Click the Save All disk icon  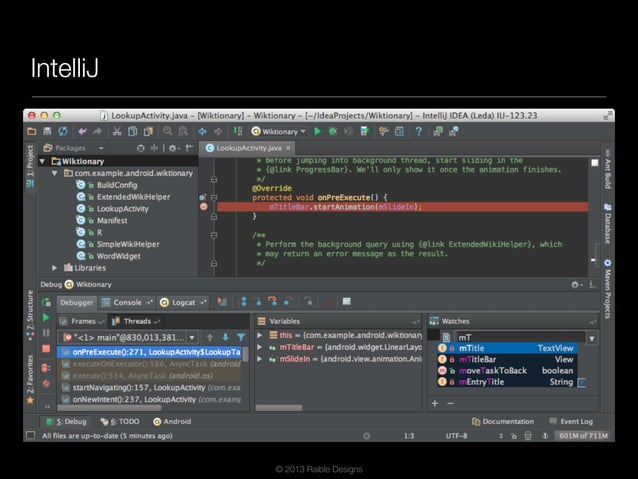(x=47, y=131)
